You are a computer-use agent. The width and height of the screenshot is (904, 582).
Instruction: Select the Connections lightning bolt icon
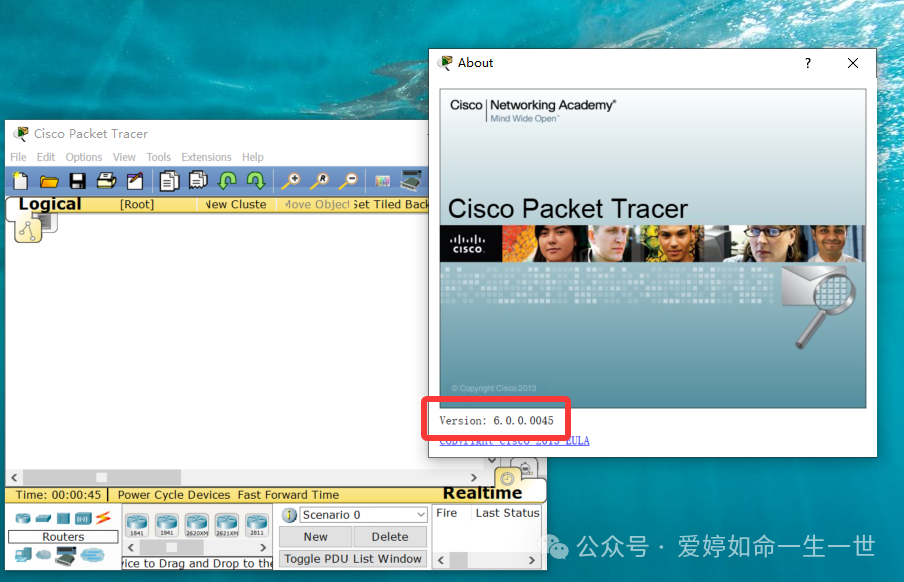point(103,517)
